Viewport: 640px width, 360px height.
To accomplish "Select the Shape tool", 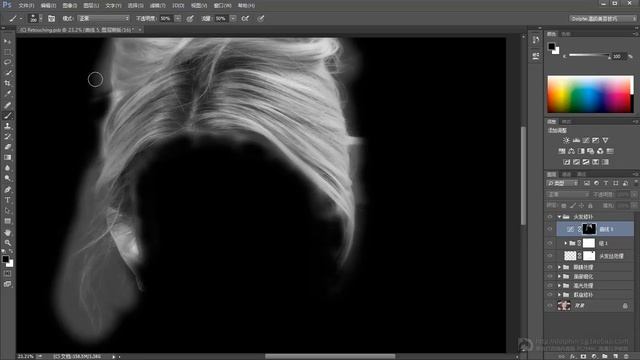I will click(7, 221).
